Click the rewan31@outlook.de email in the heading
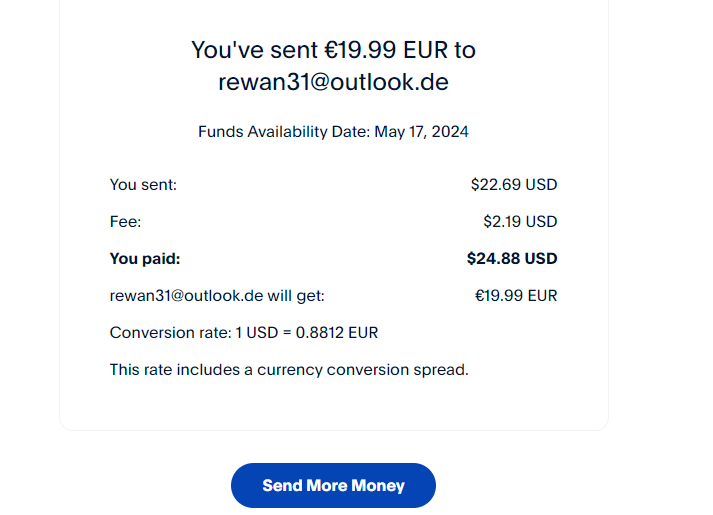This screenshot has width=713, height=515. (x=333, y=82)
